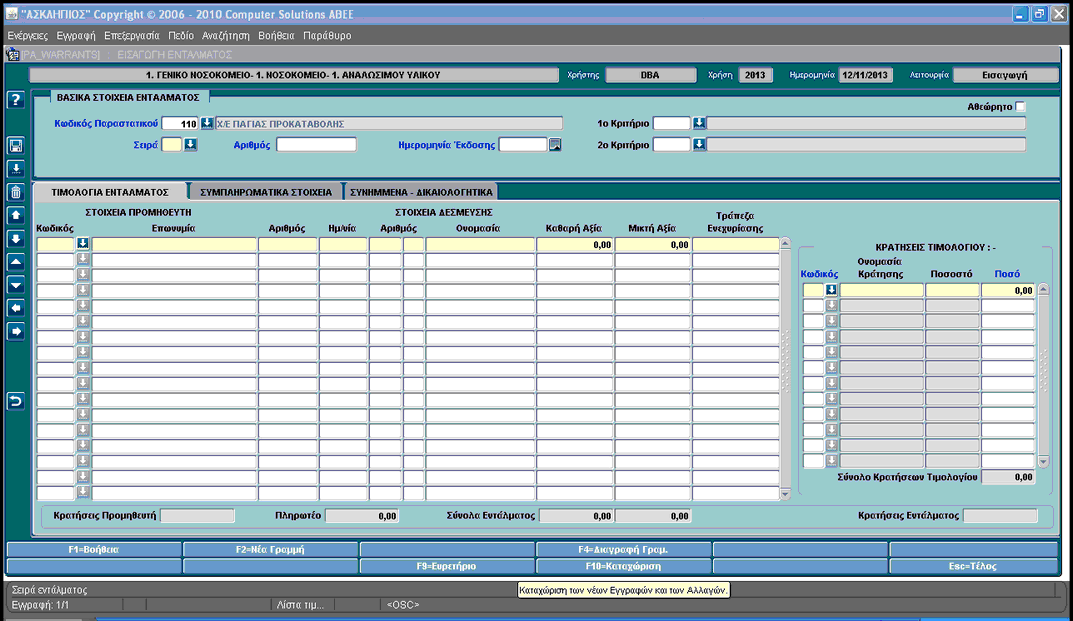The width and height of the screenshot is (1073, 621).
Task: Open the Επεξεργασία menu
Action: pos(131,36)
